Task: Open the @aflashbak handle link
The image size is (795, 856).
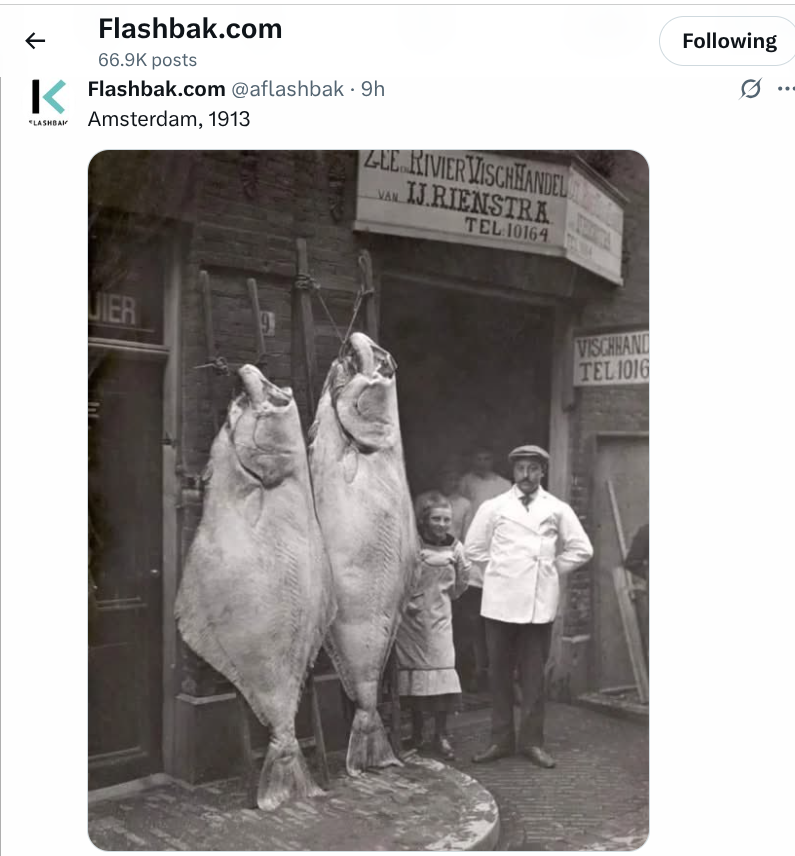Action: click(x=287, y=88)
